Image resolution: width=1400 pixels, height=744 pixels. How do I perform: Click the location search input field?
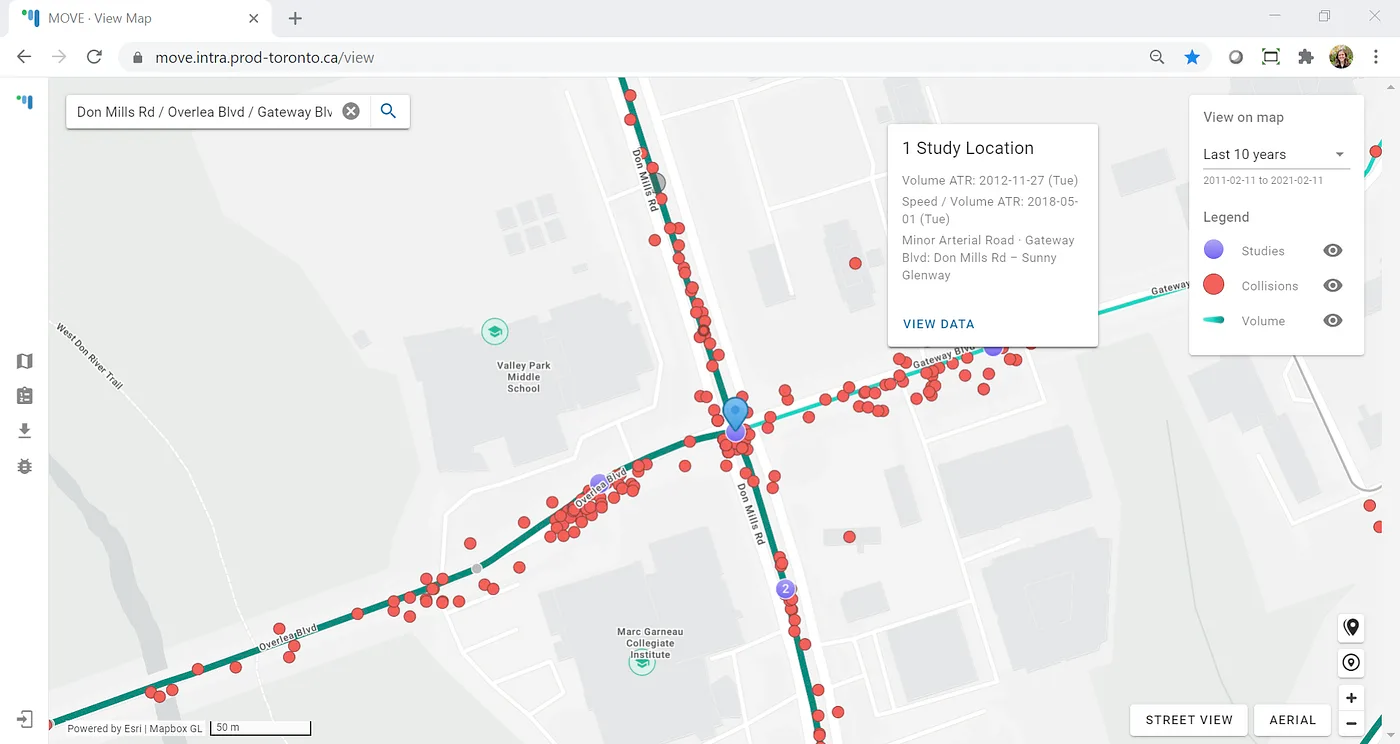[205, 111]
